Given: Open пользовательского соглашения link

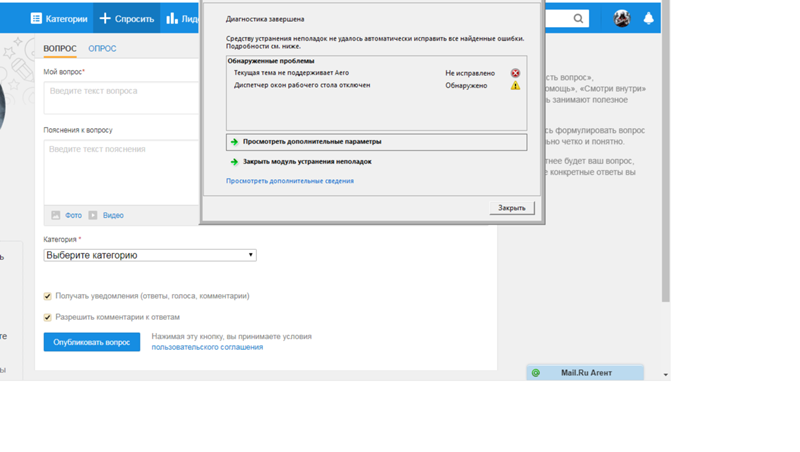Looking at the screenshot, I should (207, 347).
